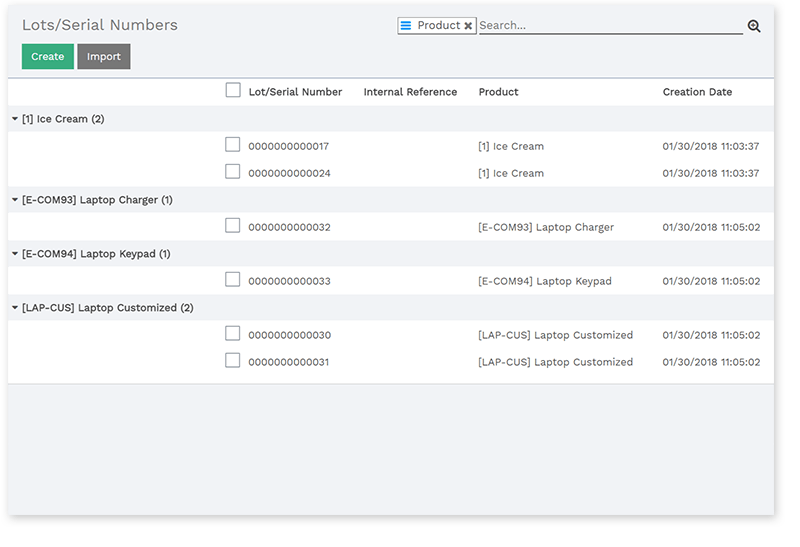Open the [E-COM94] Laptop Keypad product link

(544, 281)
